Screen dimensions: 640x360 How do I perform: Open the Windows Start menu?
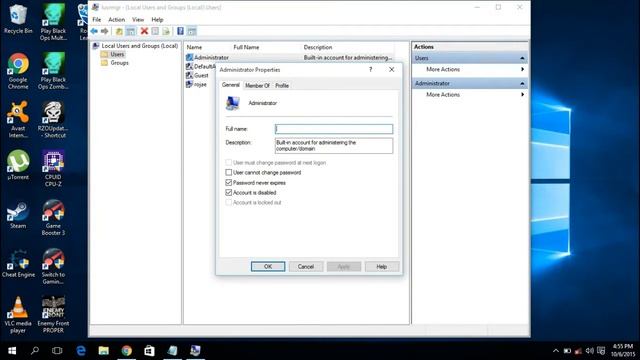(x=12, y=350)
